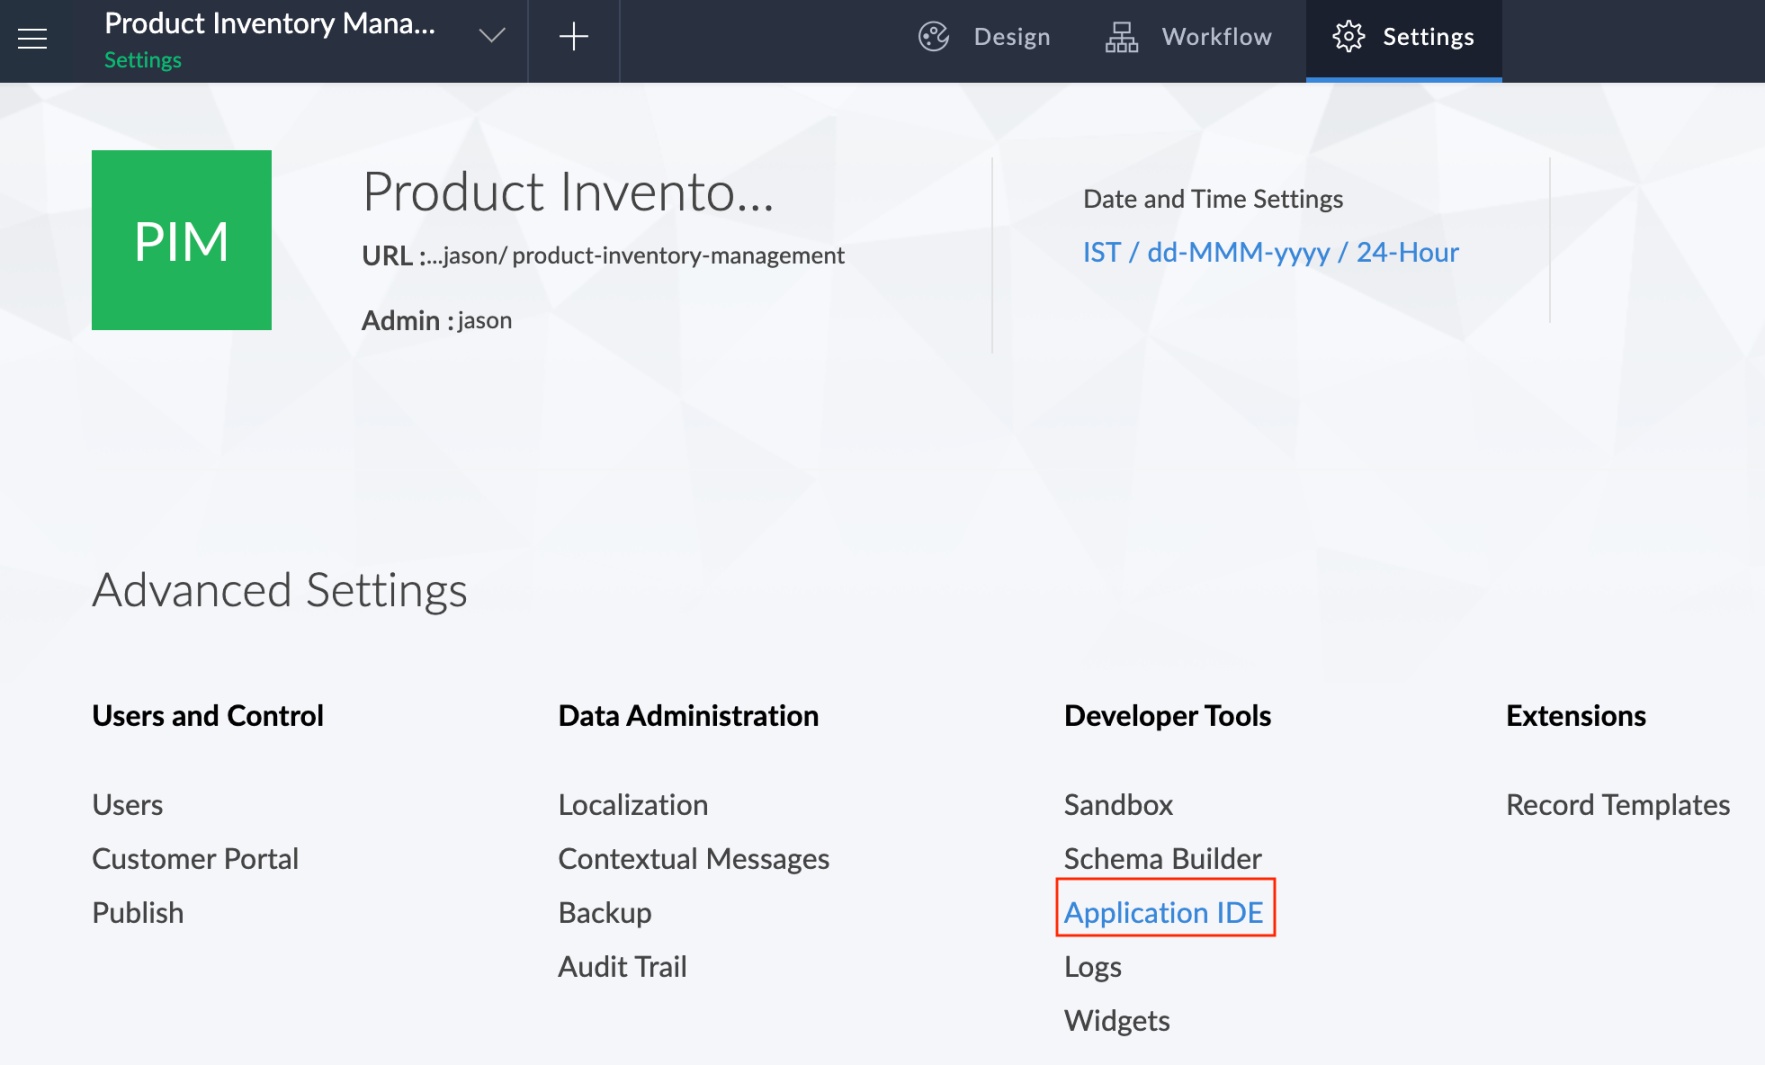The width and height of the screenshot is (1765, 1065).
Task: Click the green PIM application icon
Action: pos(181,240)
